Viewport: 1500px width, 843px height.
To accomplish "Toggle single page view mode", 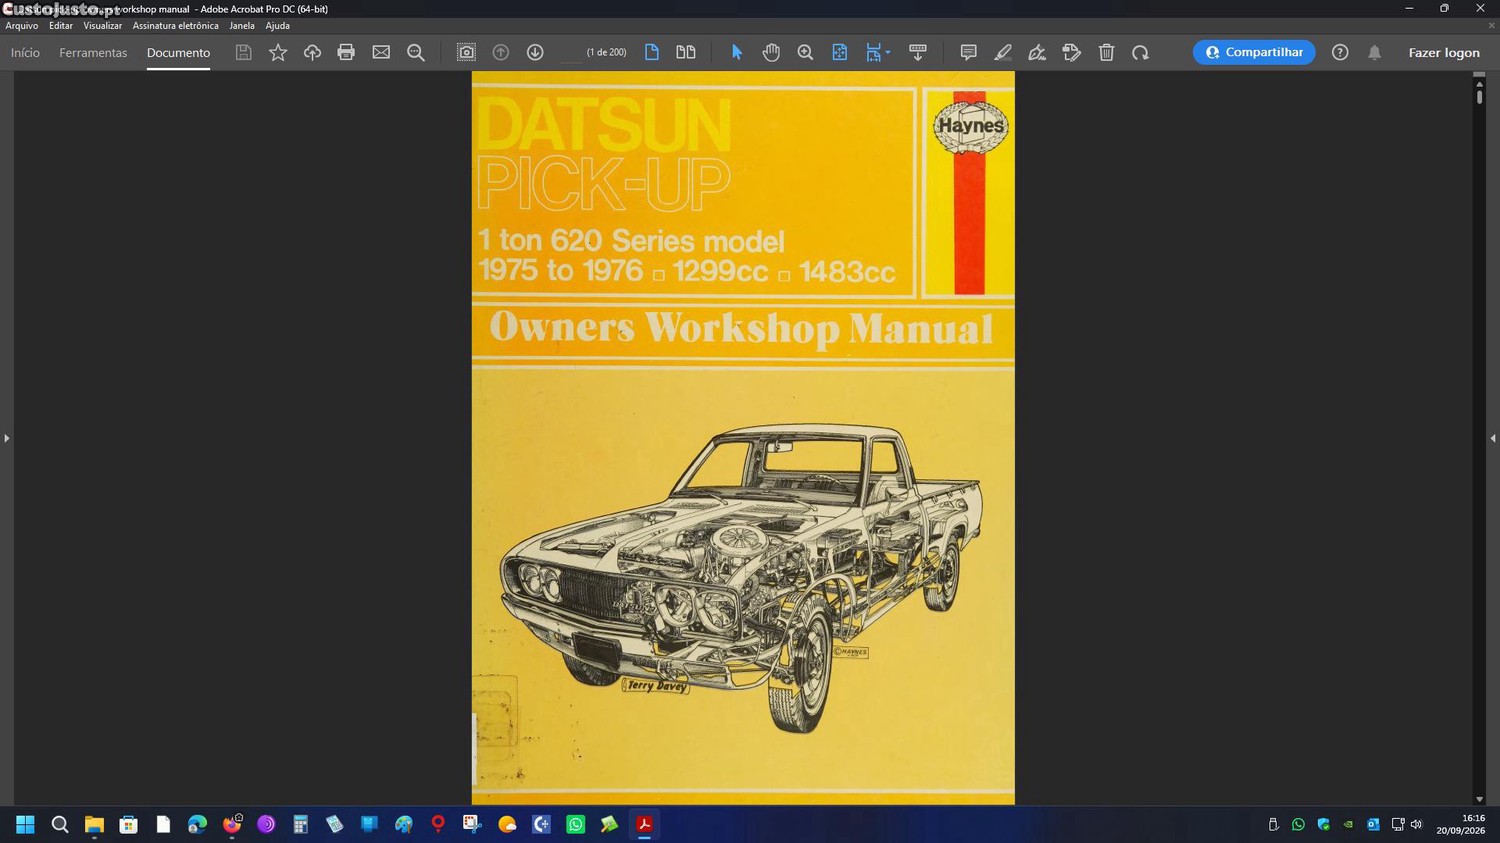I will click(652, 52).
